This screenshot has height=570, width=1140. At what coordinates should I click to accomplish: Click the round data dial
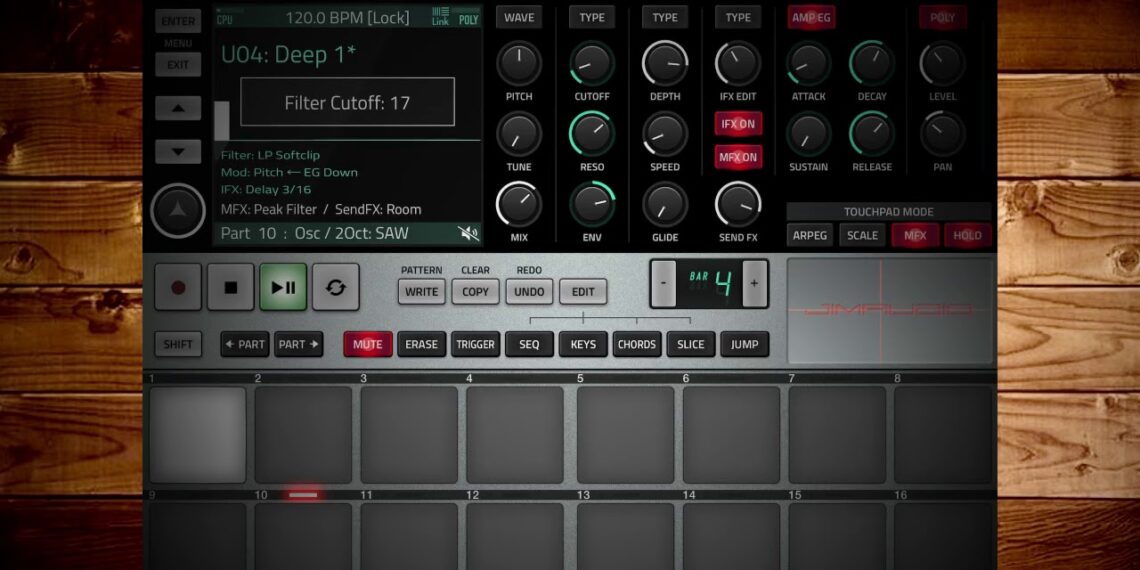coord(178,211)
